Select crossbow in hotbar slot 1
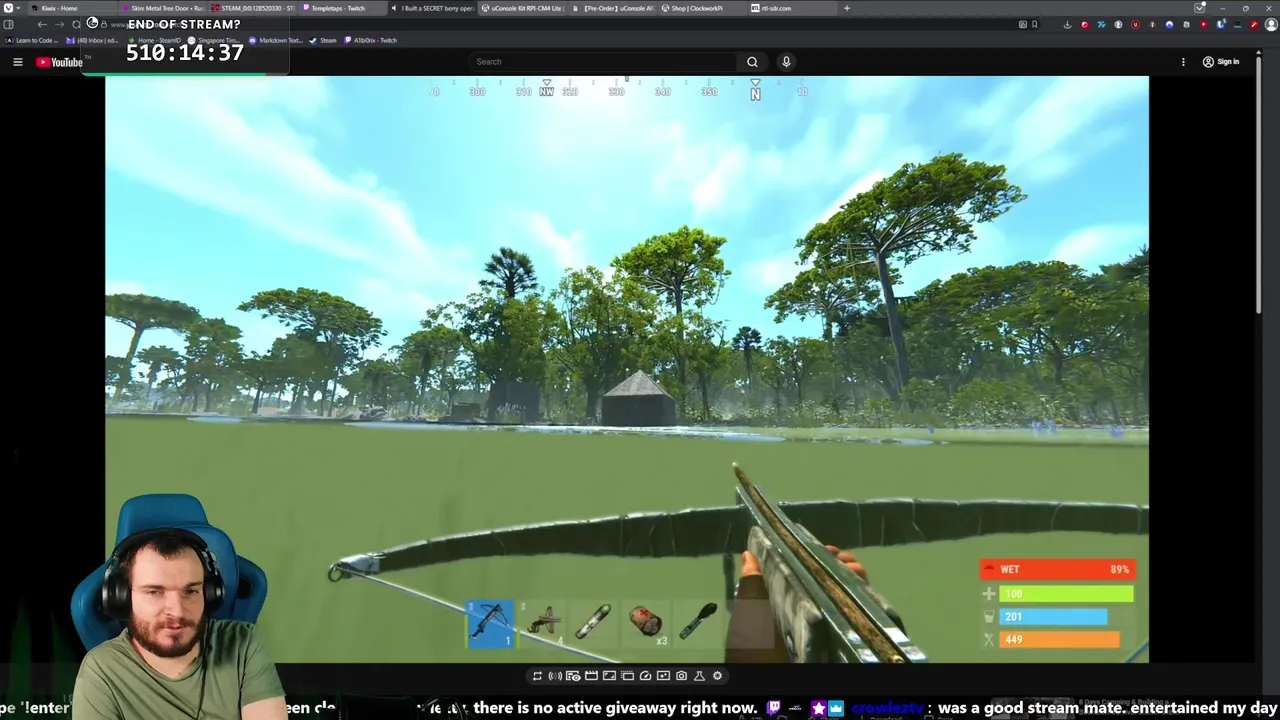This screenshot has width=1280, height=720. (490, 623)
